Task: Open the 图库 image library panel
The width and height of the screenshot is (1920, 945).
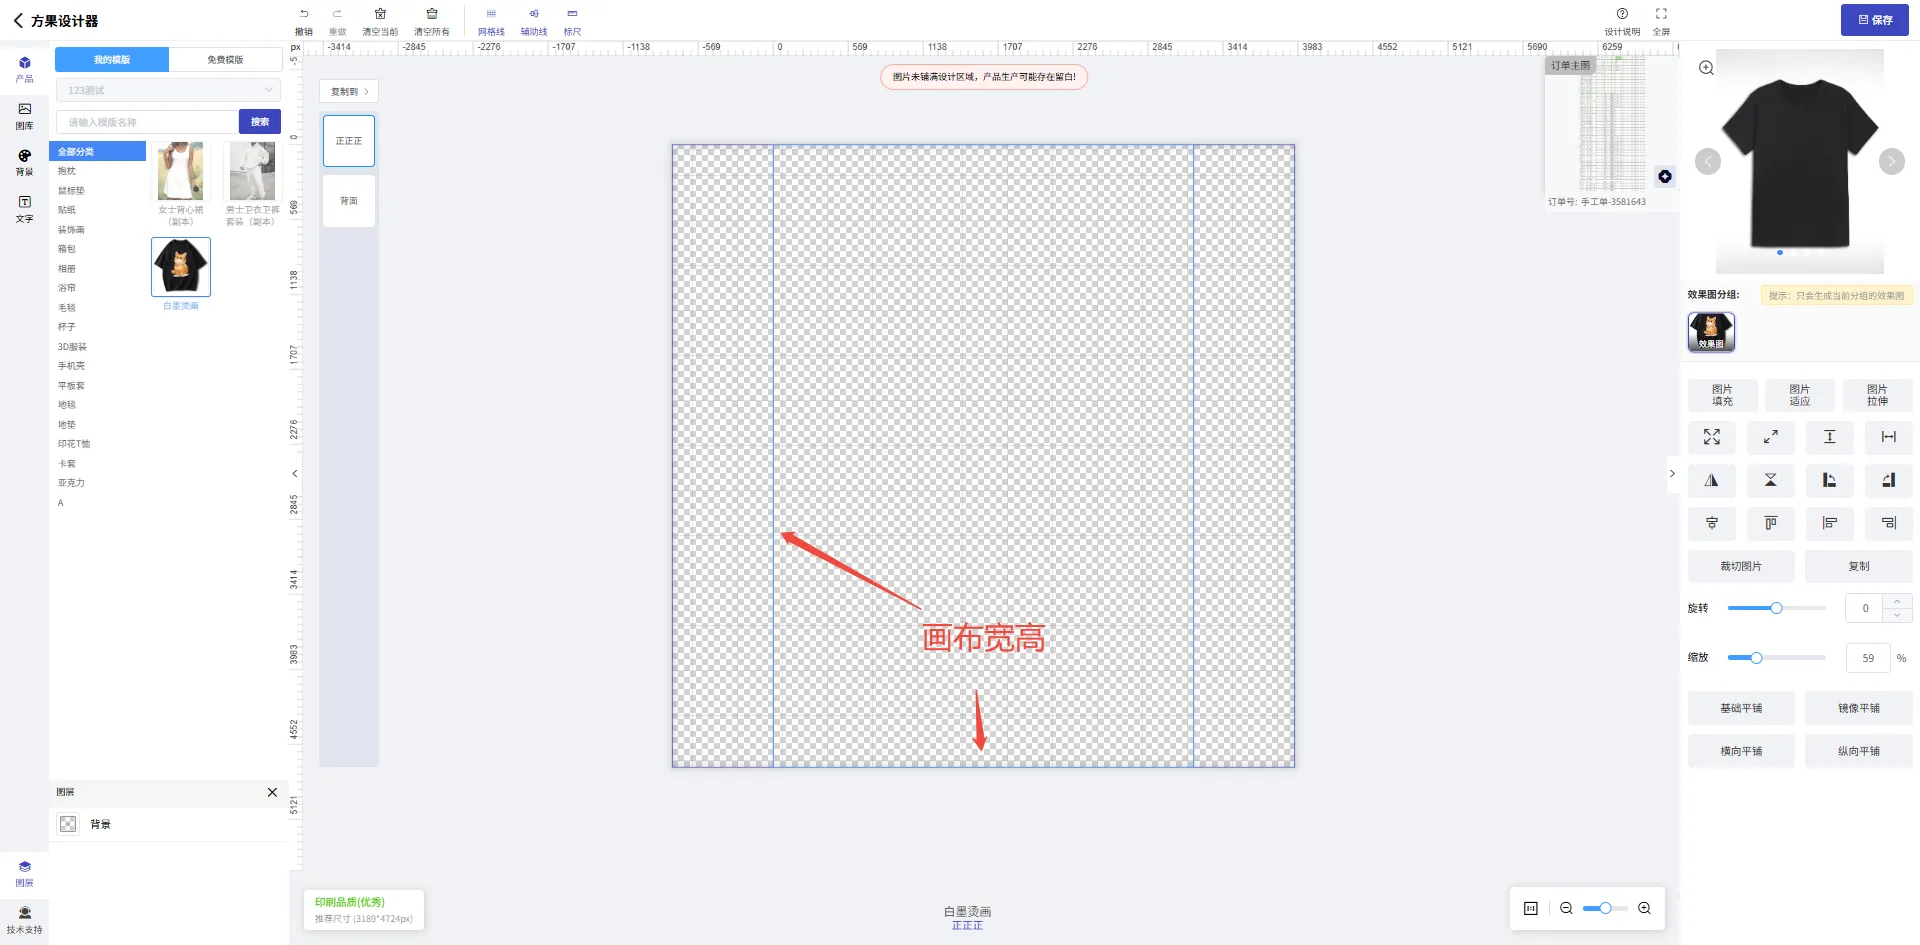Action: point(25,116)
